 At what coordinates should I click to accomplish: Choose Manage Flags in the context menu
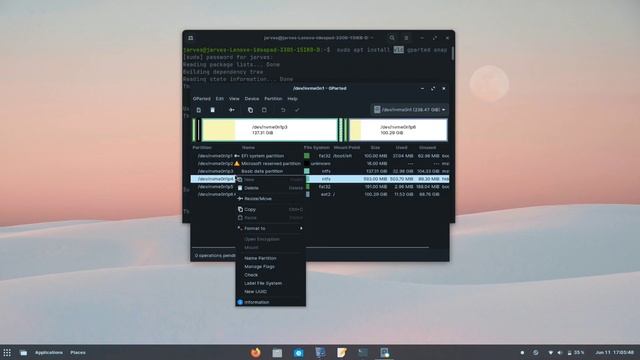271,267
